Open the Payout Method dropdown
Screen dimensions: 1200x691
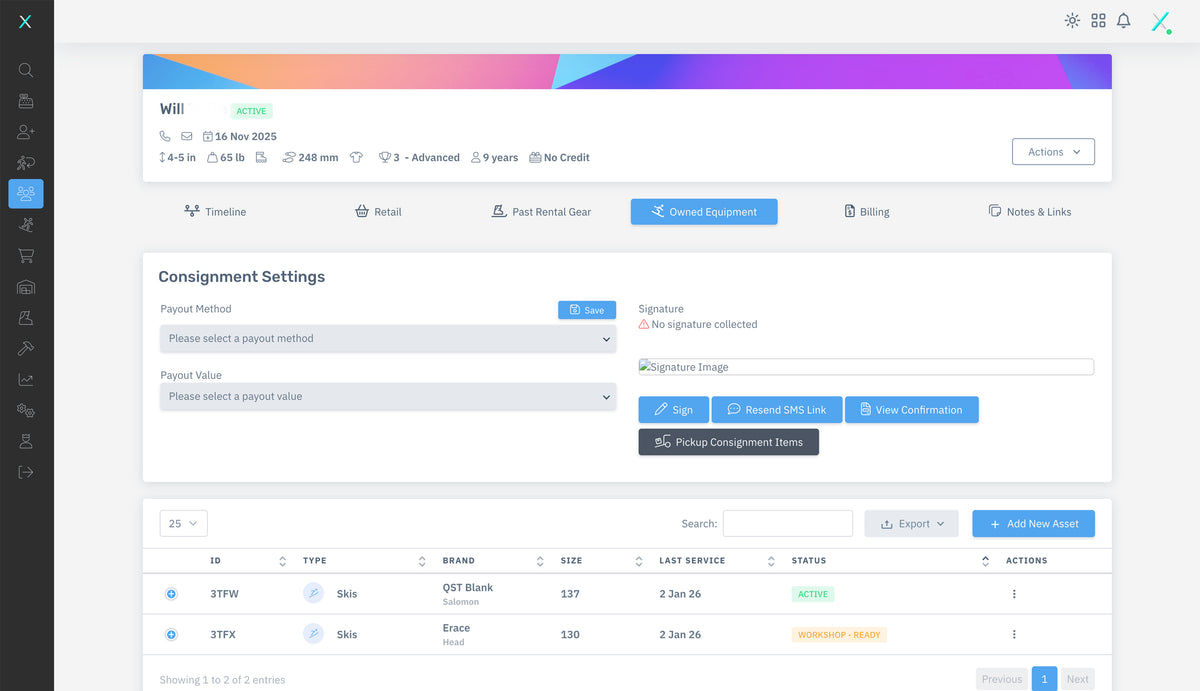tap(388, 339)
